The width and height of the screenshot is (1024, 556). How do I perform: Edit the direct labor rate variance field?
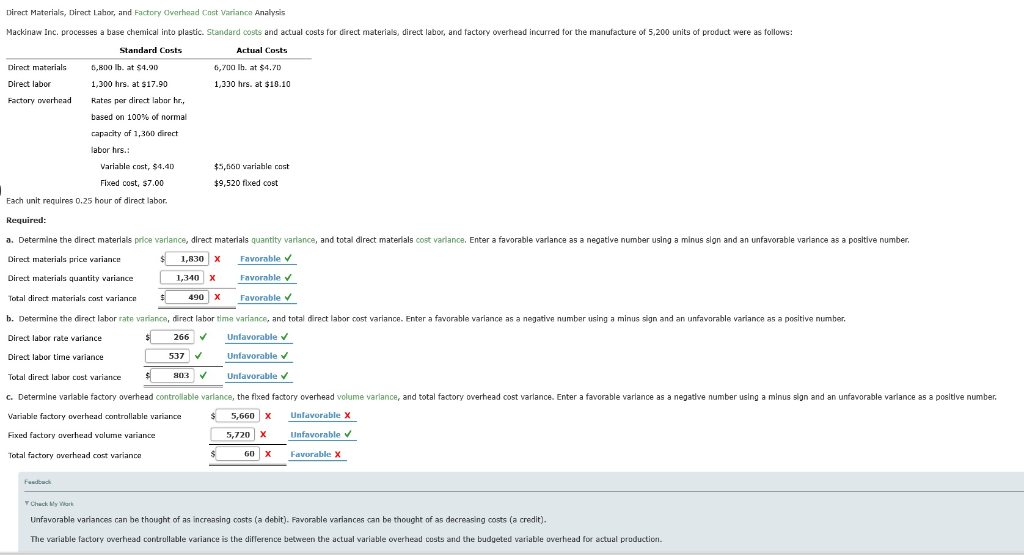(172, 337)
